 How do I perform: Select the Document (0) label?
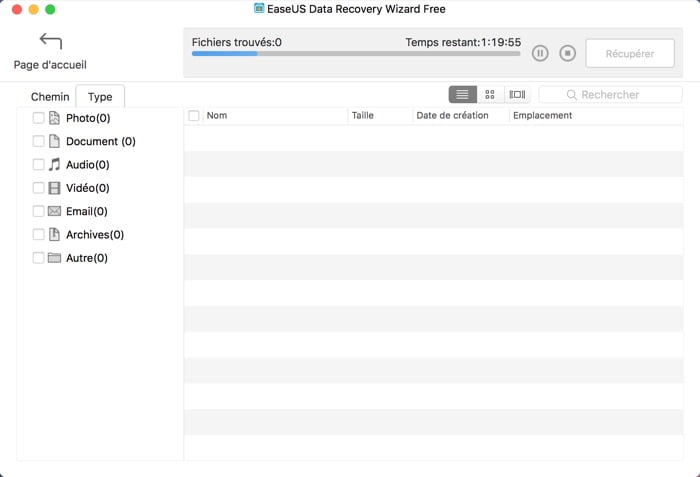click(101, 142)
